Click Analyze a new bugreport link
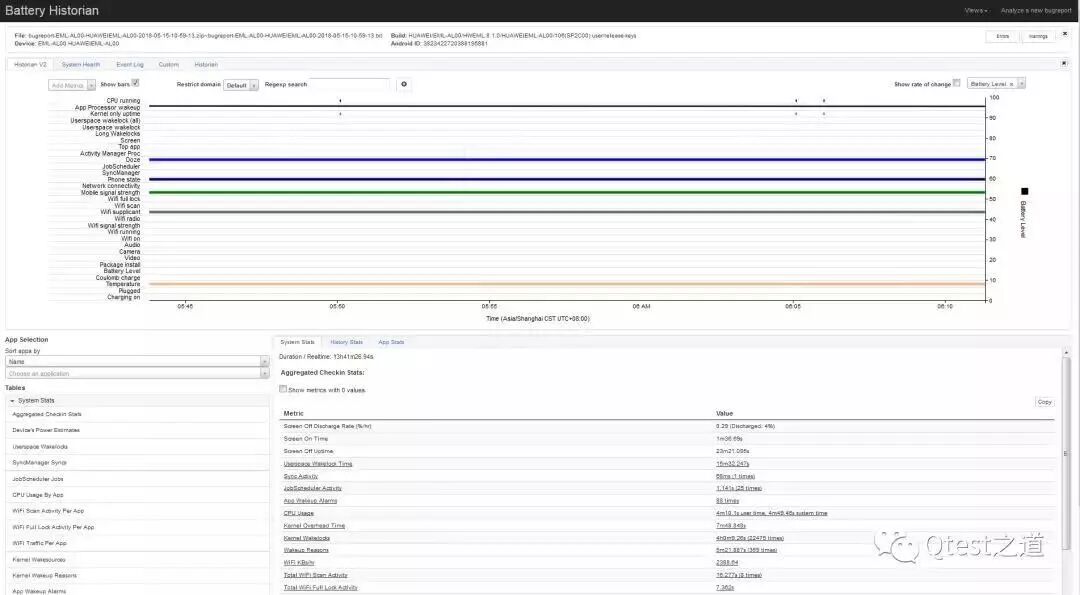The image size is (1080, 595). click(x=1036, y=10)
